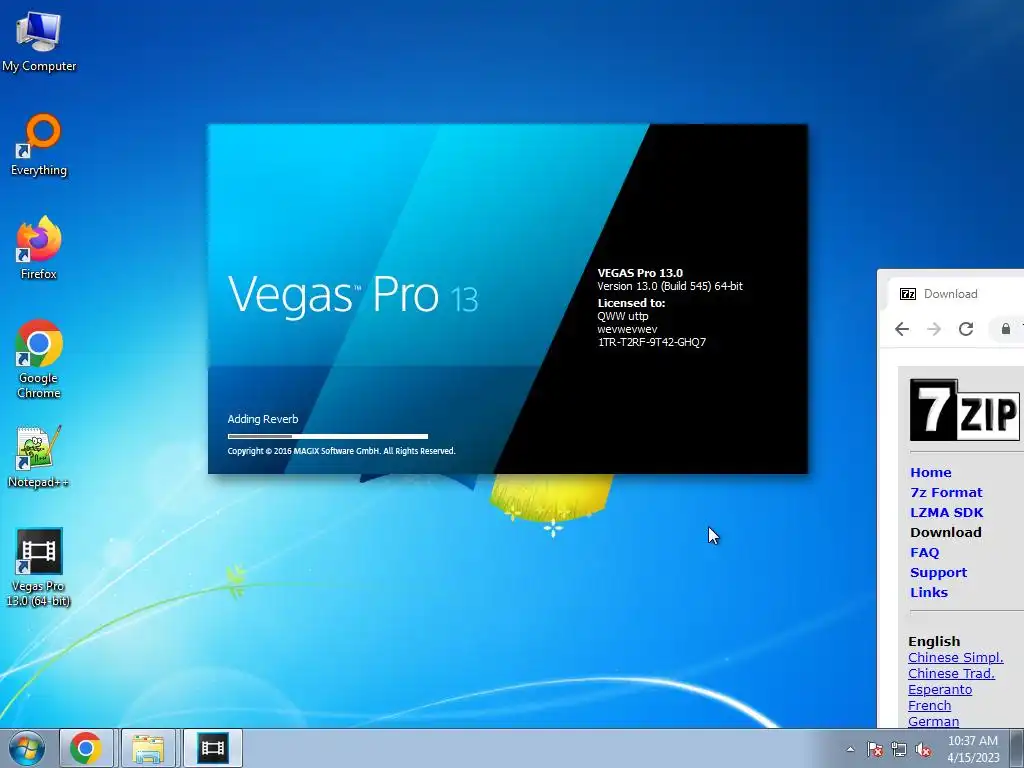Open the clock showing 10:37 AM
The height and width of the screenshot is (768, 1024).
tap(973, 749)
